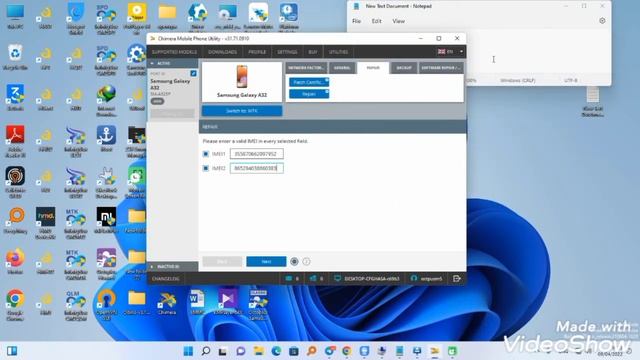The height and width of the screenshot is (360, 640).
Task: Click the Switch to MTK button
Action: (x=242, y=111)
